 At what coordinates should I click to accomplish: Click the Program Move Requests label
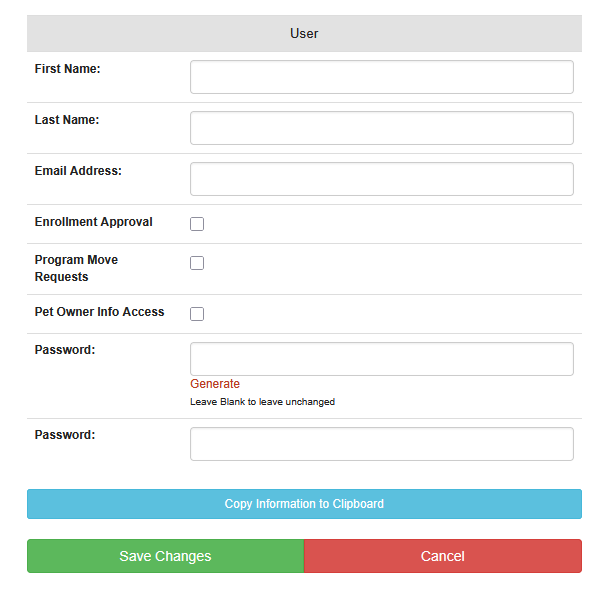click(x=76, y=268)
